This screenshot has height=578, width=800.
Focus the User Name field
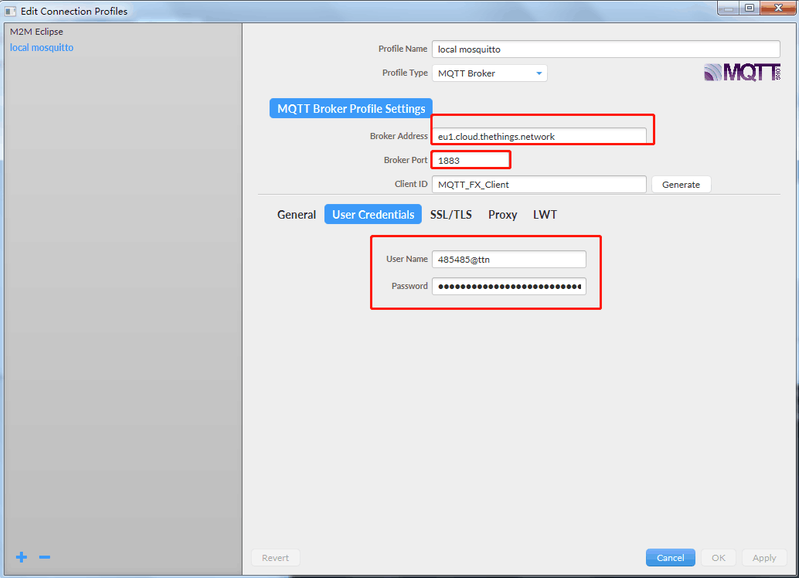(x=509, y=259)
